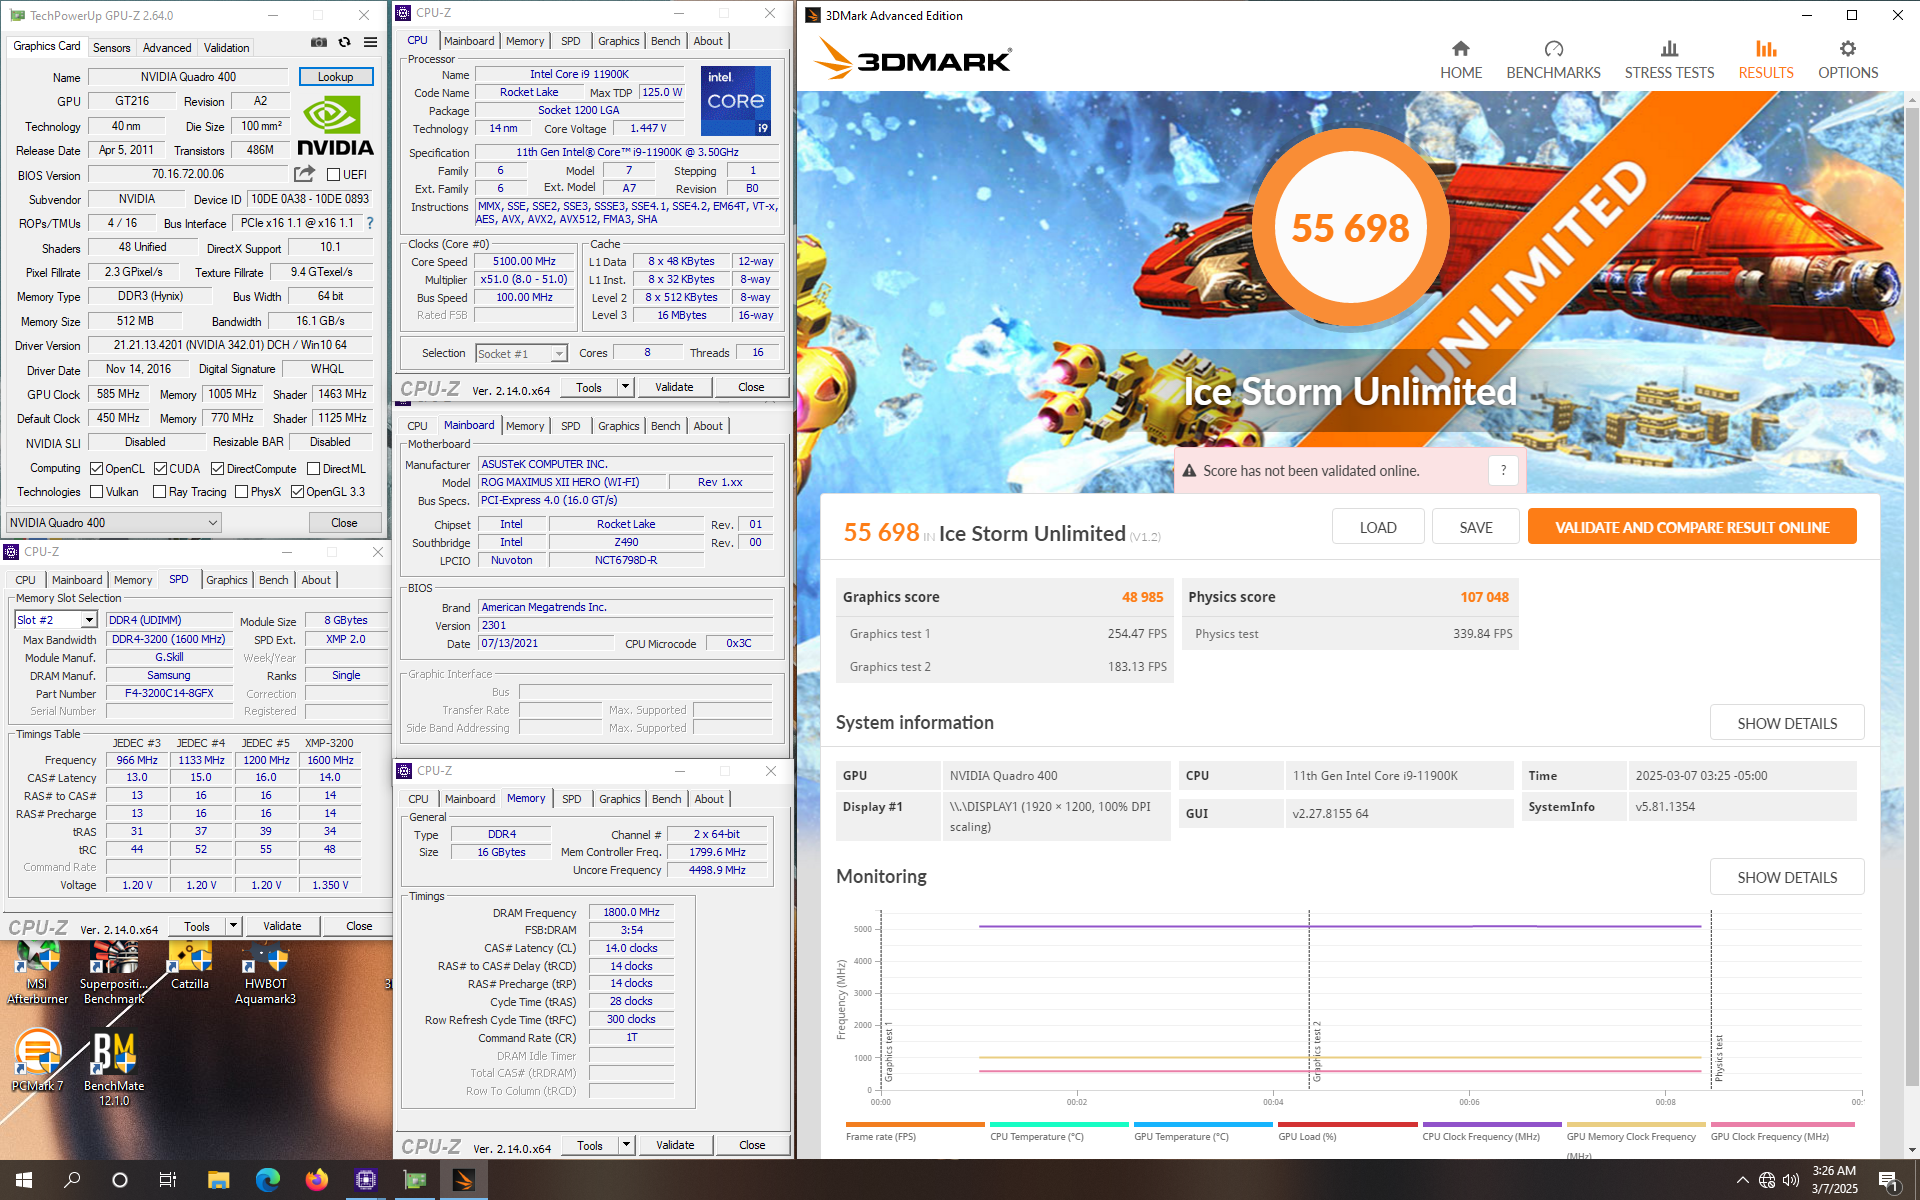
Task: Toggle DirectML checkbox in GPU-Z
Action: (314, 468)
